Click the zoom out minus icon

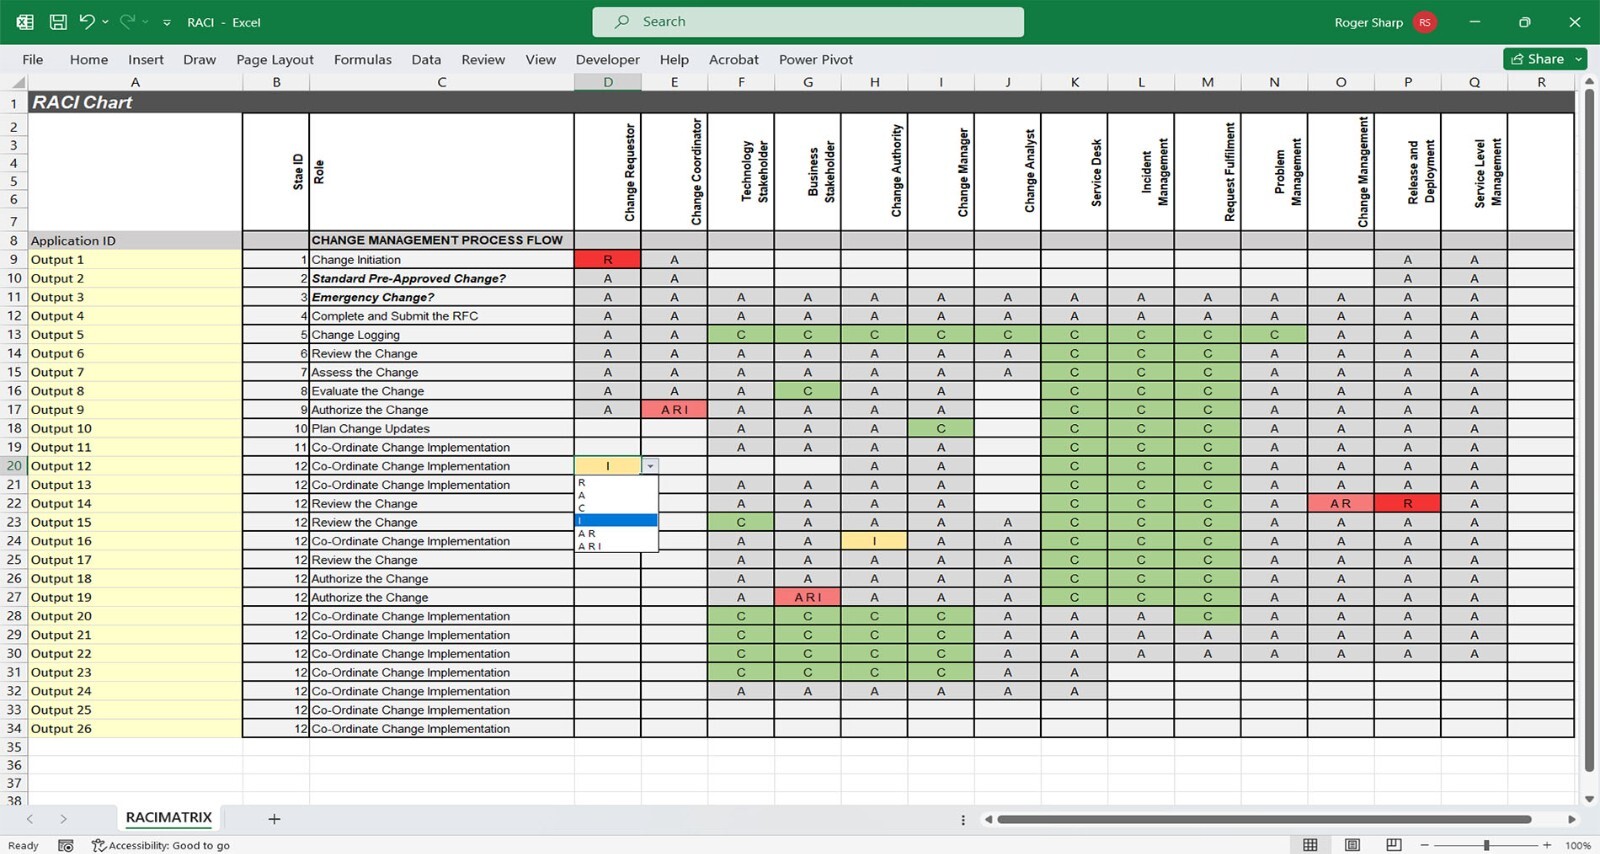point(1425,846)
